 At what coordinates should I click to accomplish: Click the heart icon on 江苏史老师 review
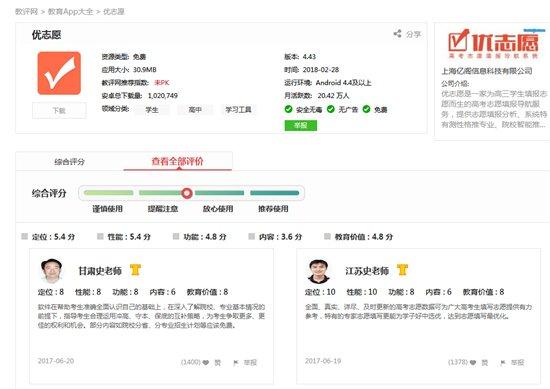pyautogui.click(x=473, y=362)
